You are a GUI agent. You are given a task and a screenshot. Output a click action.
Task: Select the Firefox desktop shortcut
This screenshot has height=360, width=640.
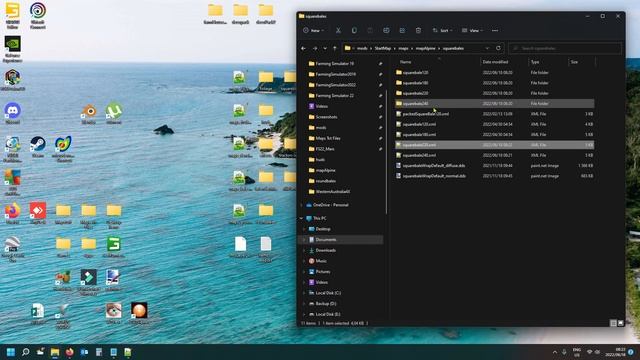[x=12, y=213]
